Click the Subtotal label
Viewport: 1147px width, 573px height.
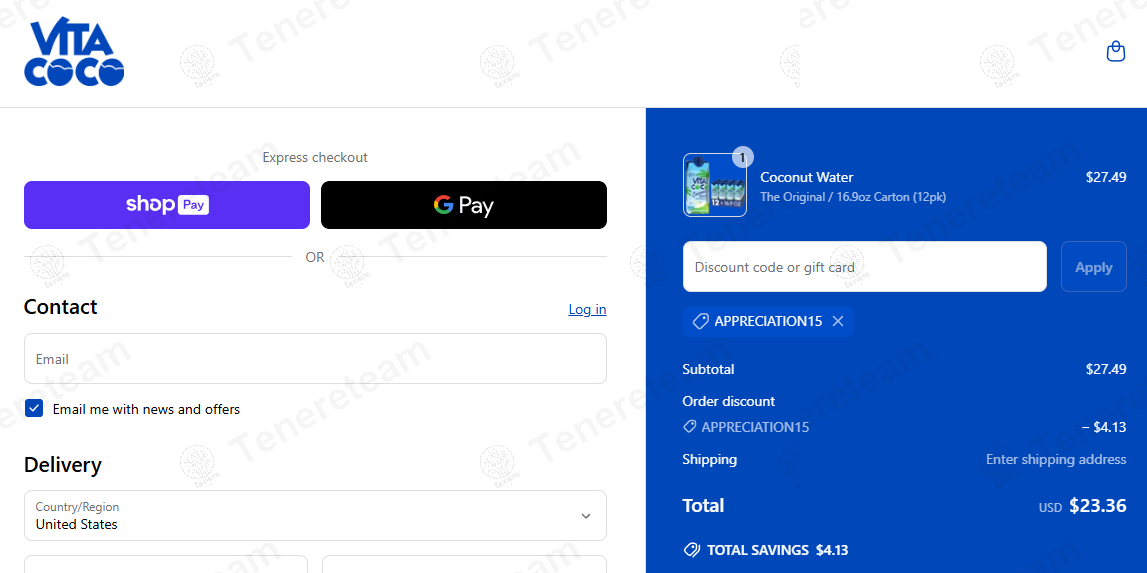[x=708, y=369]
